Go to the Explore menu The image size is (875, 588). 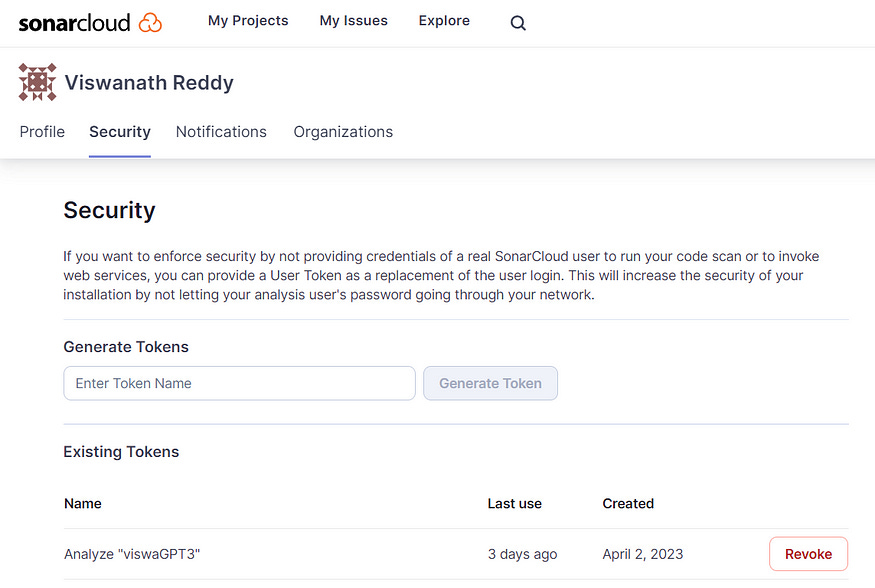pos(444,21)
